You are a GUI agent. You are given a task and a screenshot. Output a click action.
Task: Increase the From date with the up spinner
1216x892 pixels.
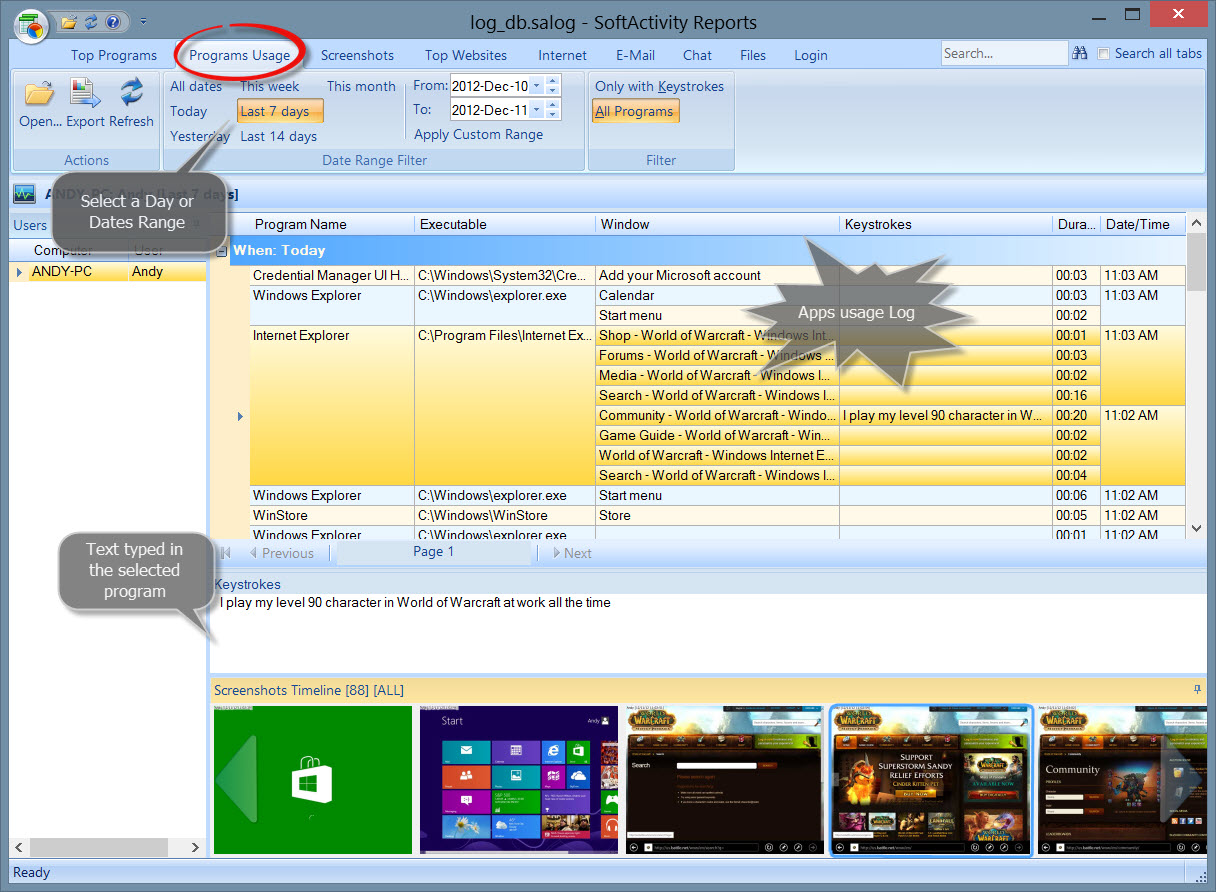pos(553,81)
